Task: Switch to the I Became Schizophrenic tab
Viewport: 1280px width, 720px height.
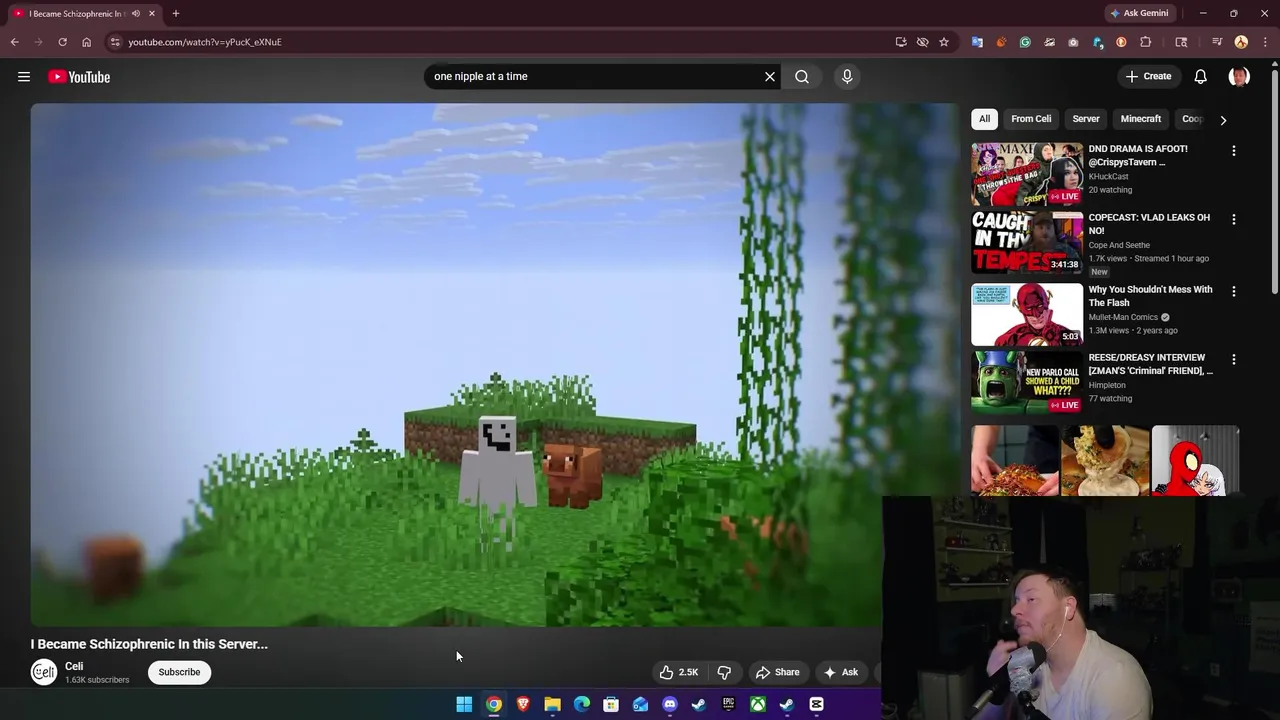Action: (85, 13)
